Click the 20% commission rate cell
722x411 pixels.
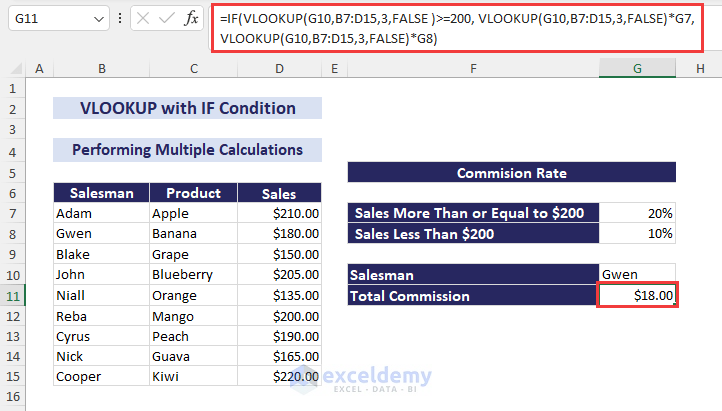click(637, 213)
